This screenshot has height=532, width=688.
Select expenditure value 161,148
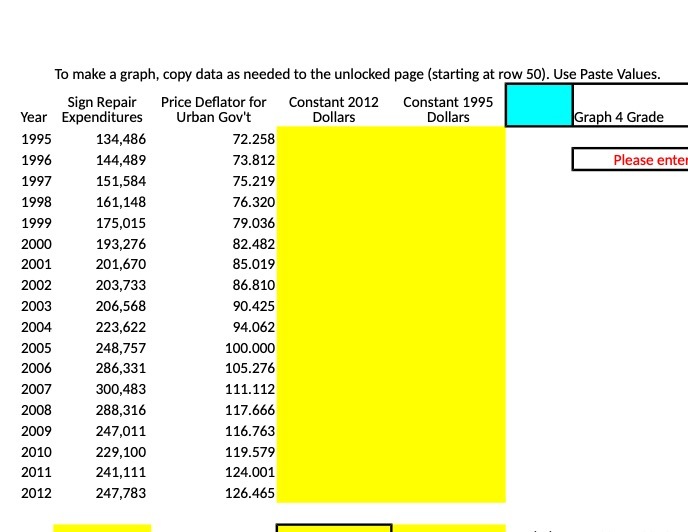[x=121, y=202]
